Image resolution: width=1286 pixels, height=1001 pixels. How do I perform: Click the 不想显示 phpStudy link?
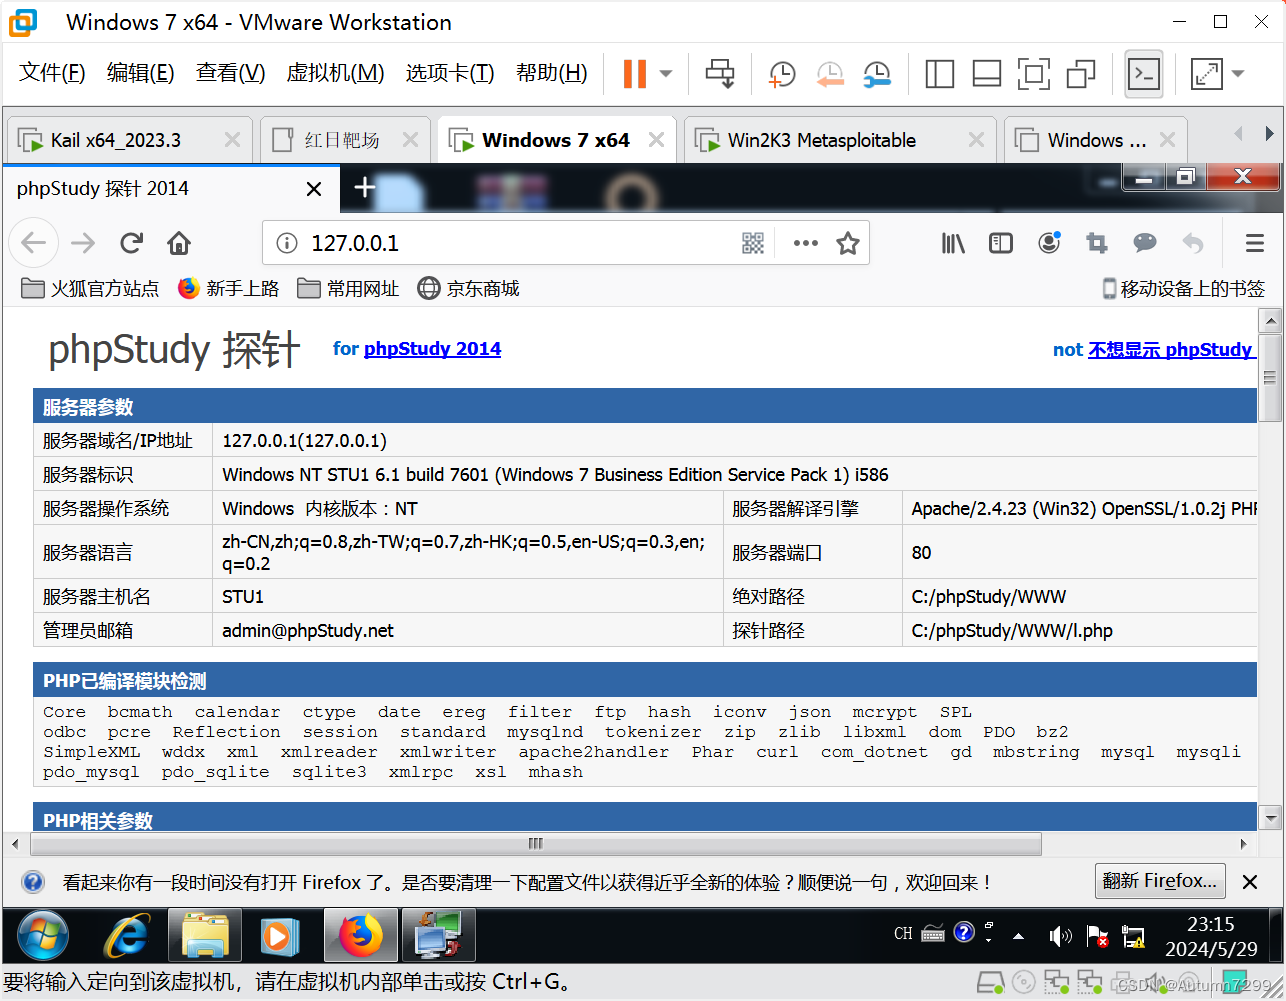tap(1172, 350)
